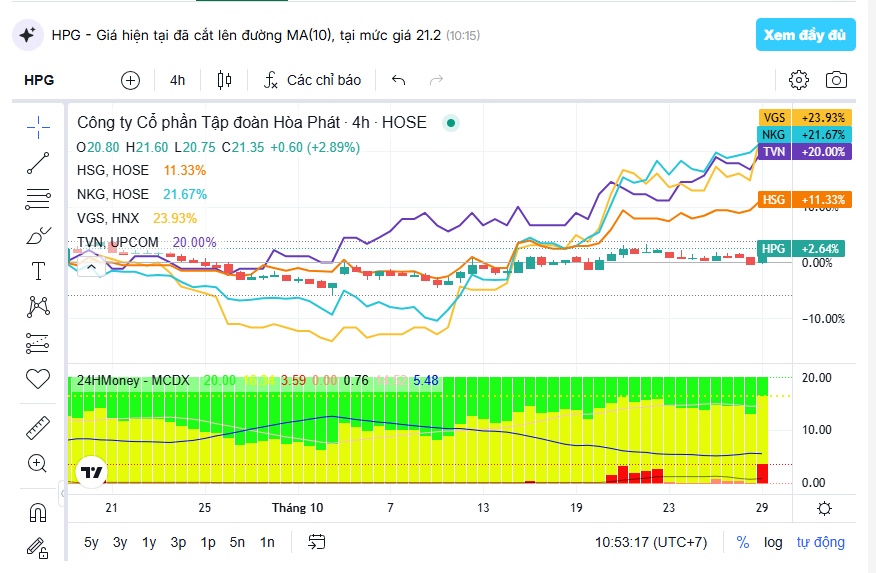Set the time range to 1y
The width and height of the screenshot is (876, 573).
tap(149, 542)
